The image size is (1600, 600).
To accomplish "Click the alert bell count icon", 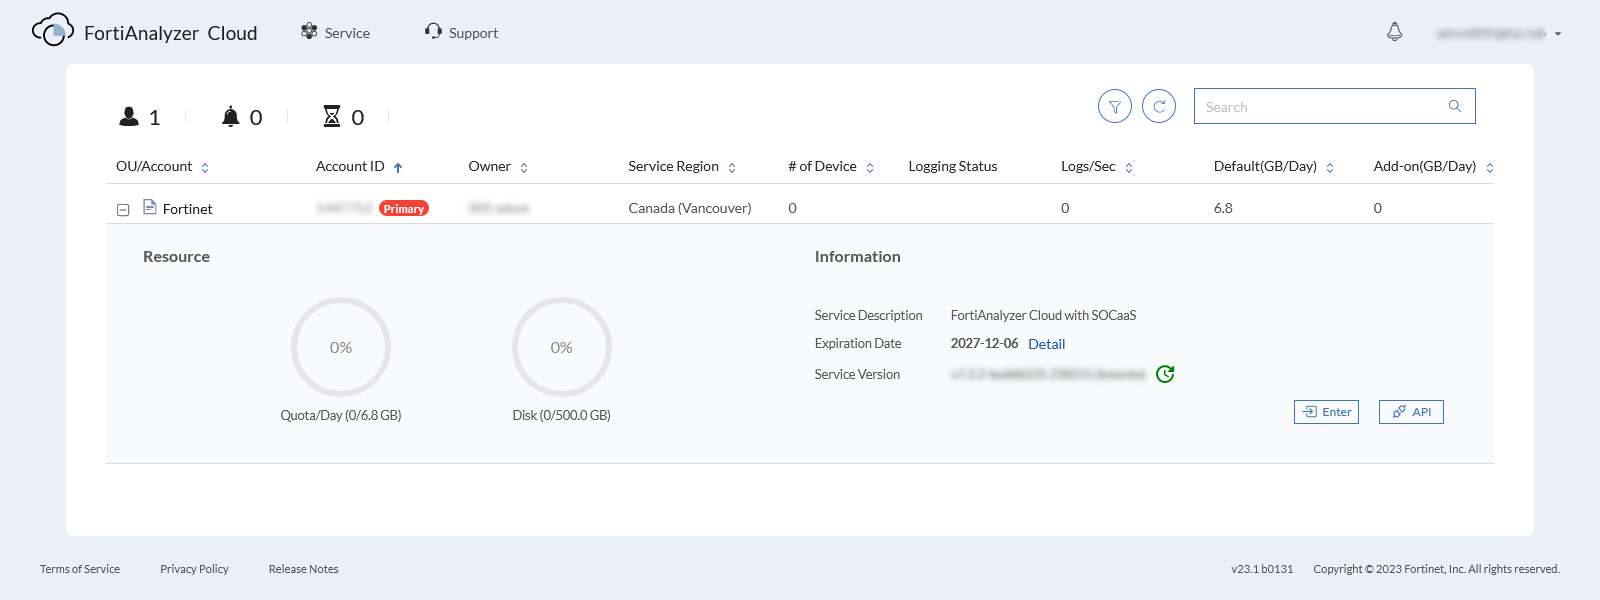I will coord(231,117).
